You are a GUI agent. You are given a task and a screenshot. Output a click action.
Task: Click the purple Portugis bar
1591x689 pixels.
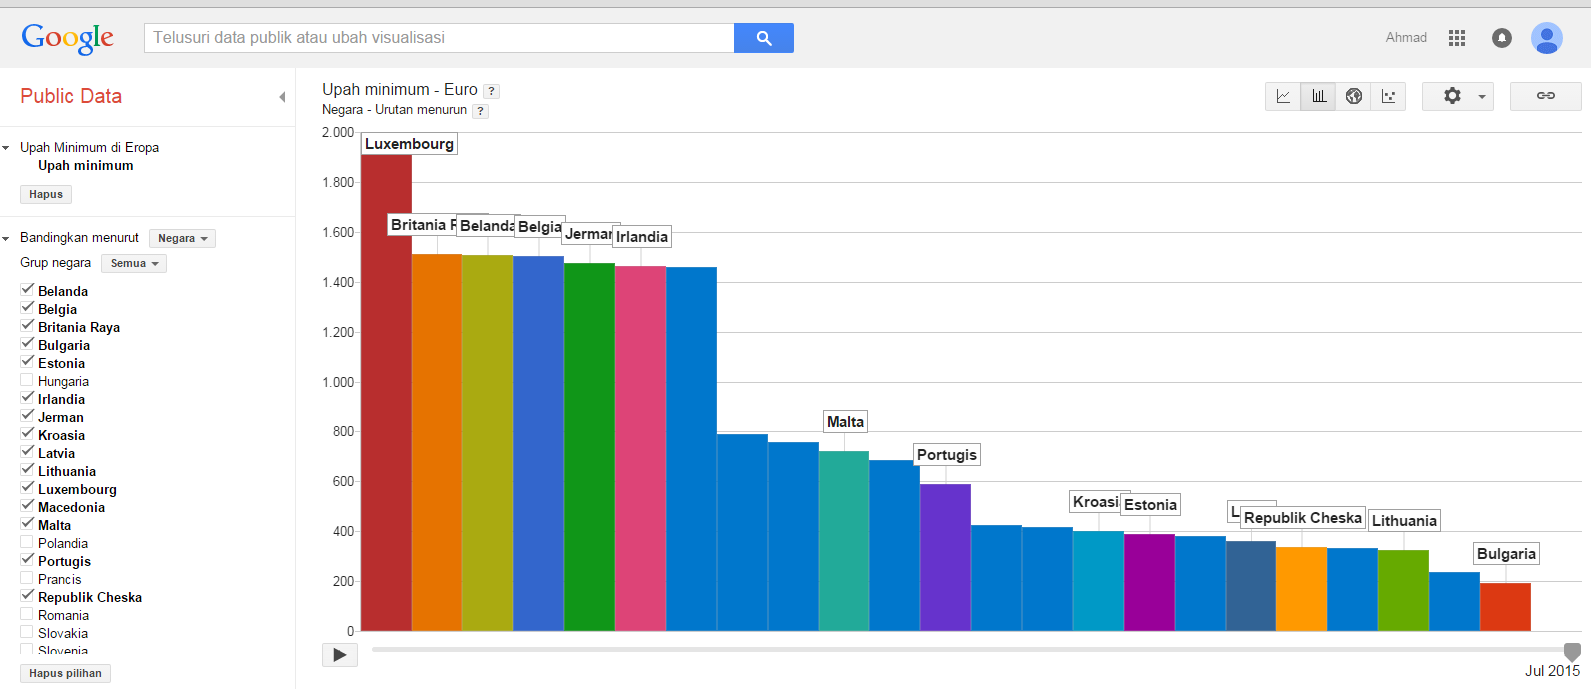(945, 557)
